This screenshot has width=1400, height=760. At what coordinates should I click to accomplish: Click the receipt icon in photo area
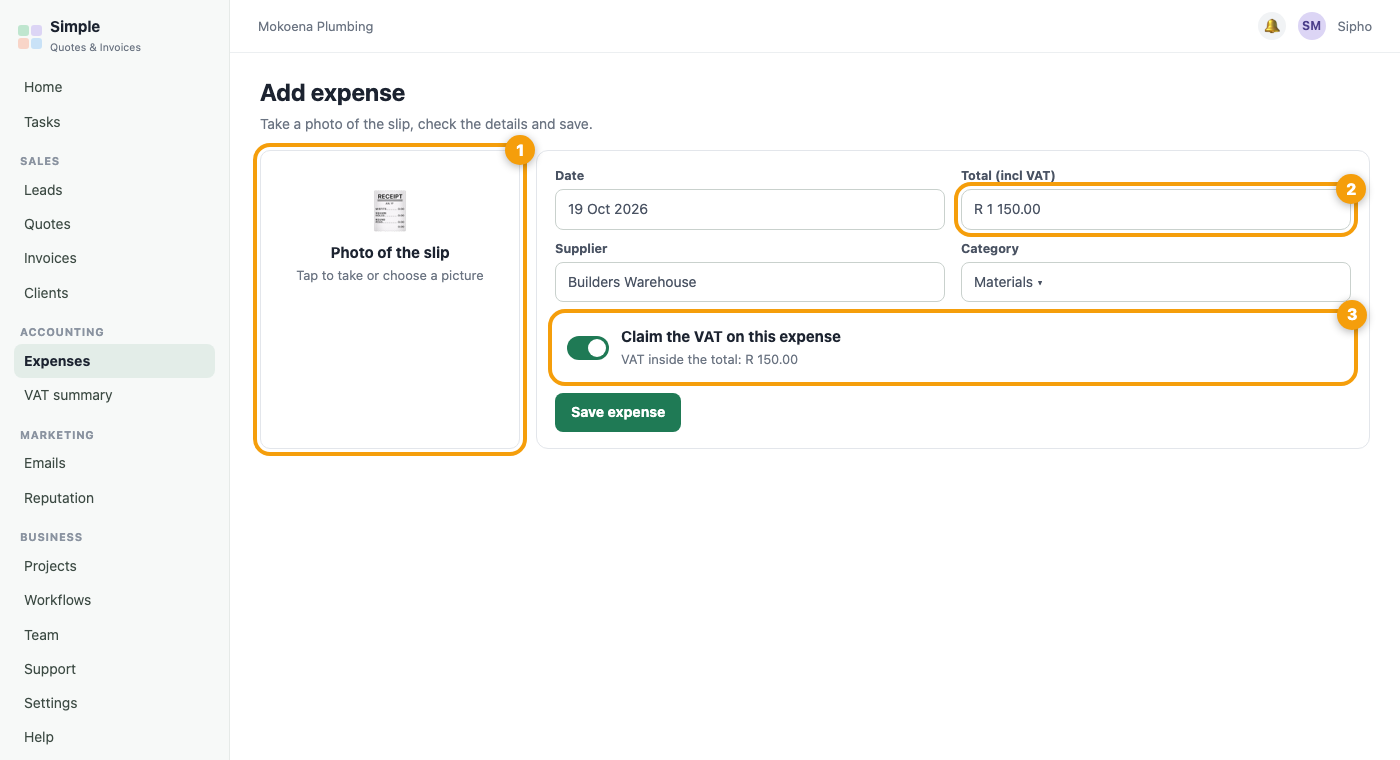(390, 211)
